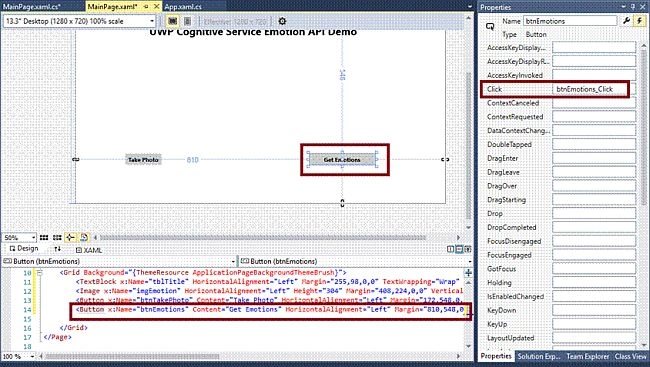Click the LayoutUpdated event field
The image size is (650, 367).
pyautogui.click(x=594, y=338)
